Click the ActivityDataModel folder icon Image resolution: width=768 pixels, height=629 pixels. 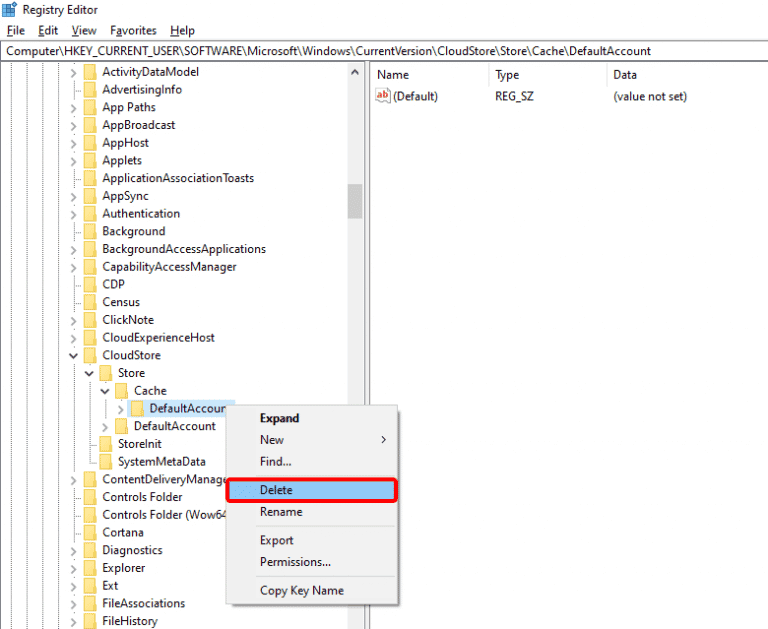click(x=90, y=72)
